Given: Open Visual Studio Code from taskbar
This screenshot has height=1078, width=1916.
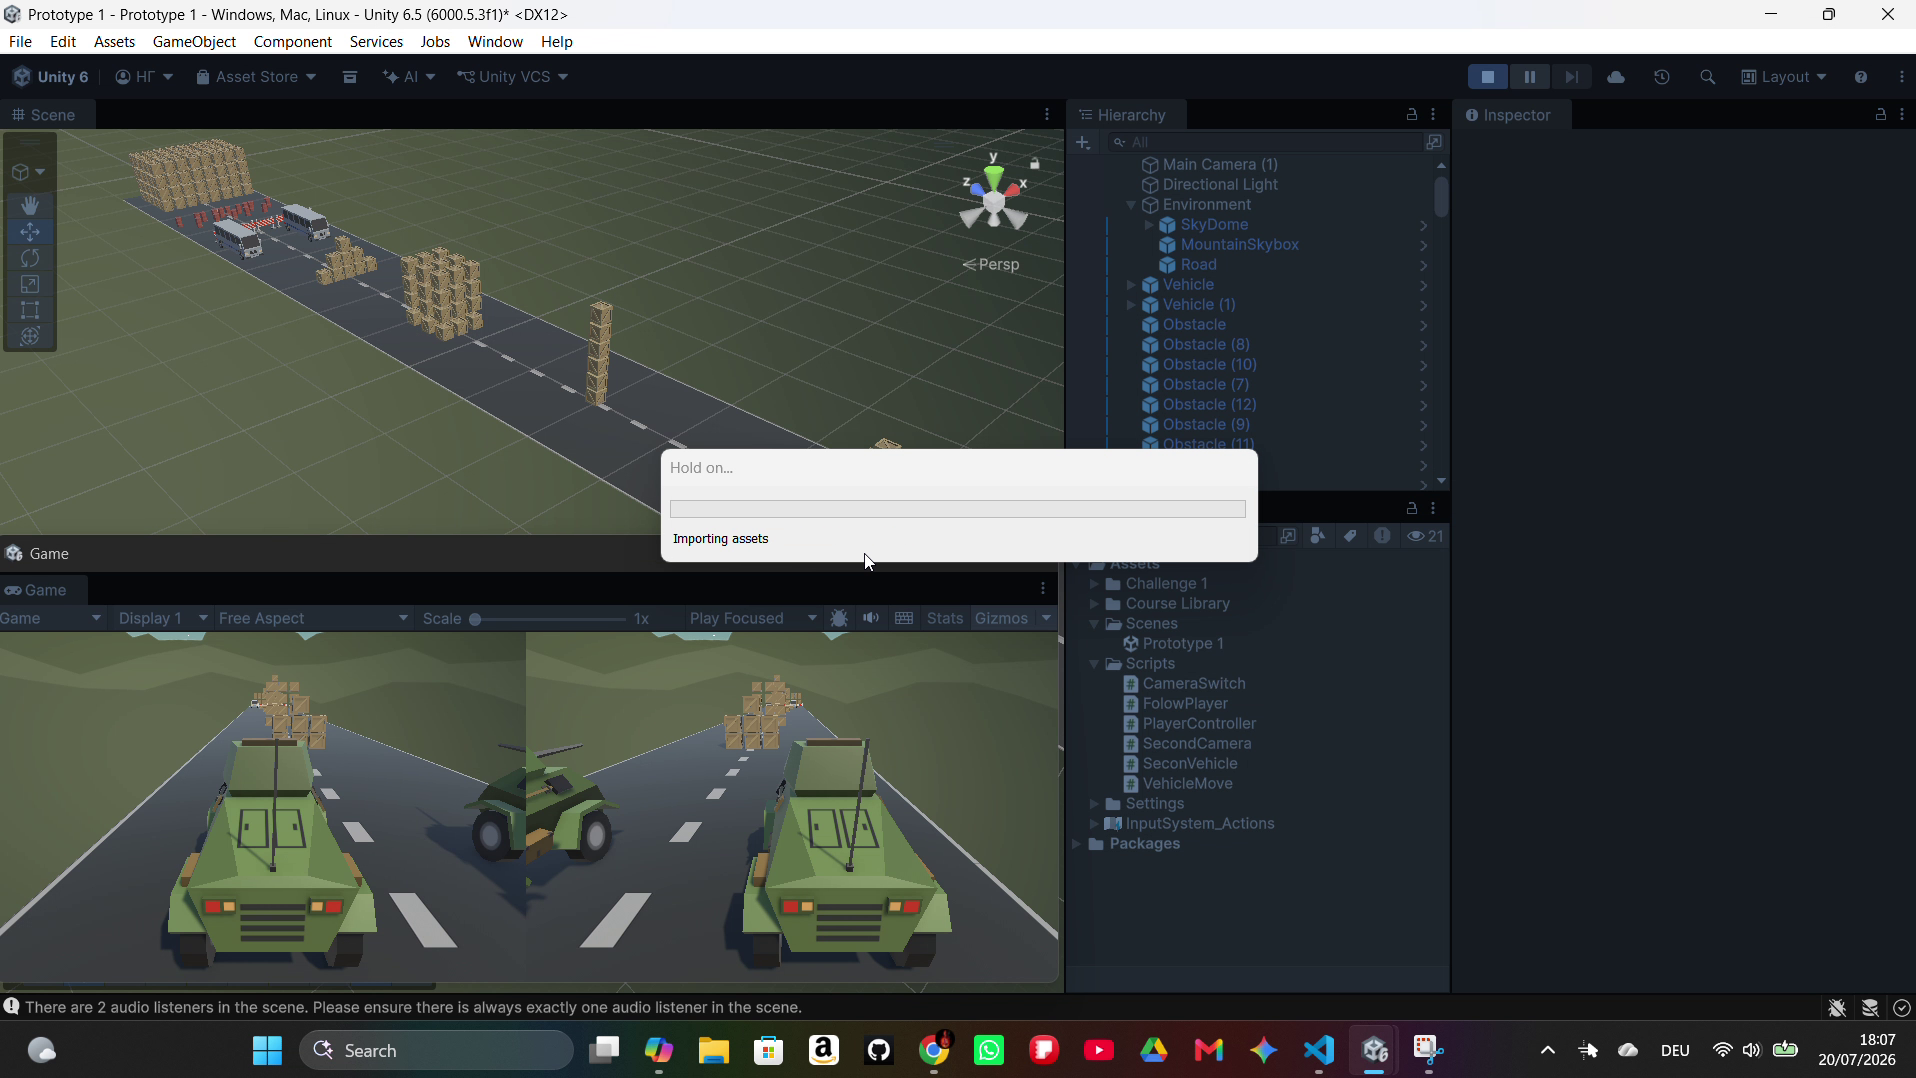Looking at the screenshot, I should tap(1319, 1050).
